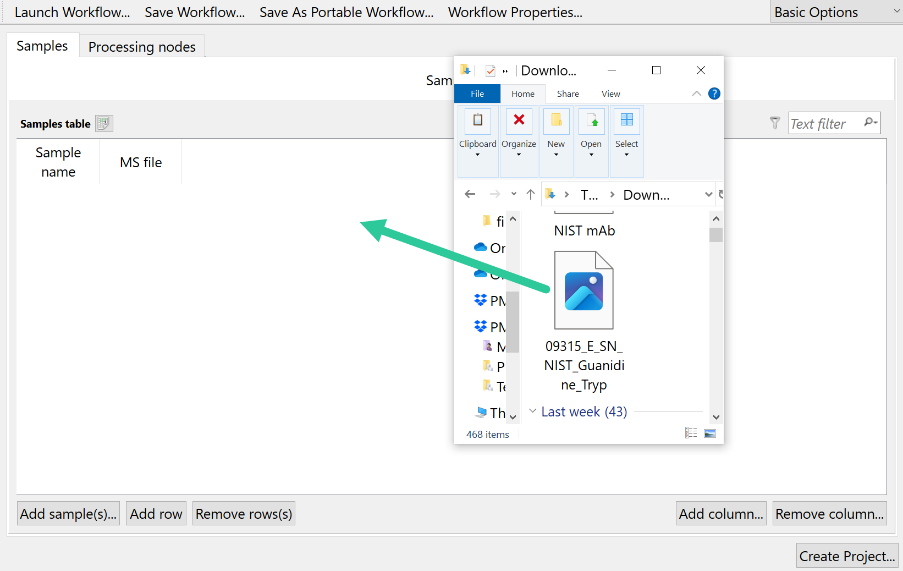
Task: Open Workflow Properties
Action: 515,12
